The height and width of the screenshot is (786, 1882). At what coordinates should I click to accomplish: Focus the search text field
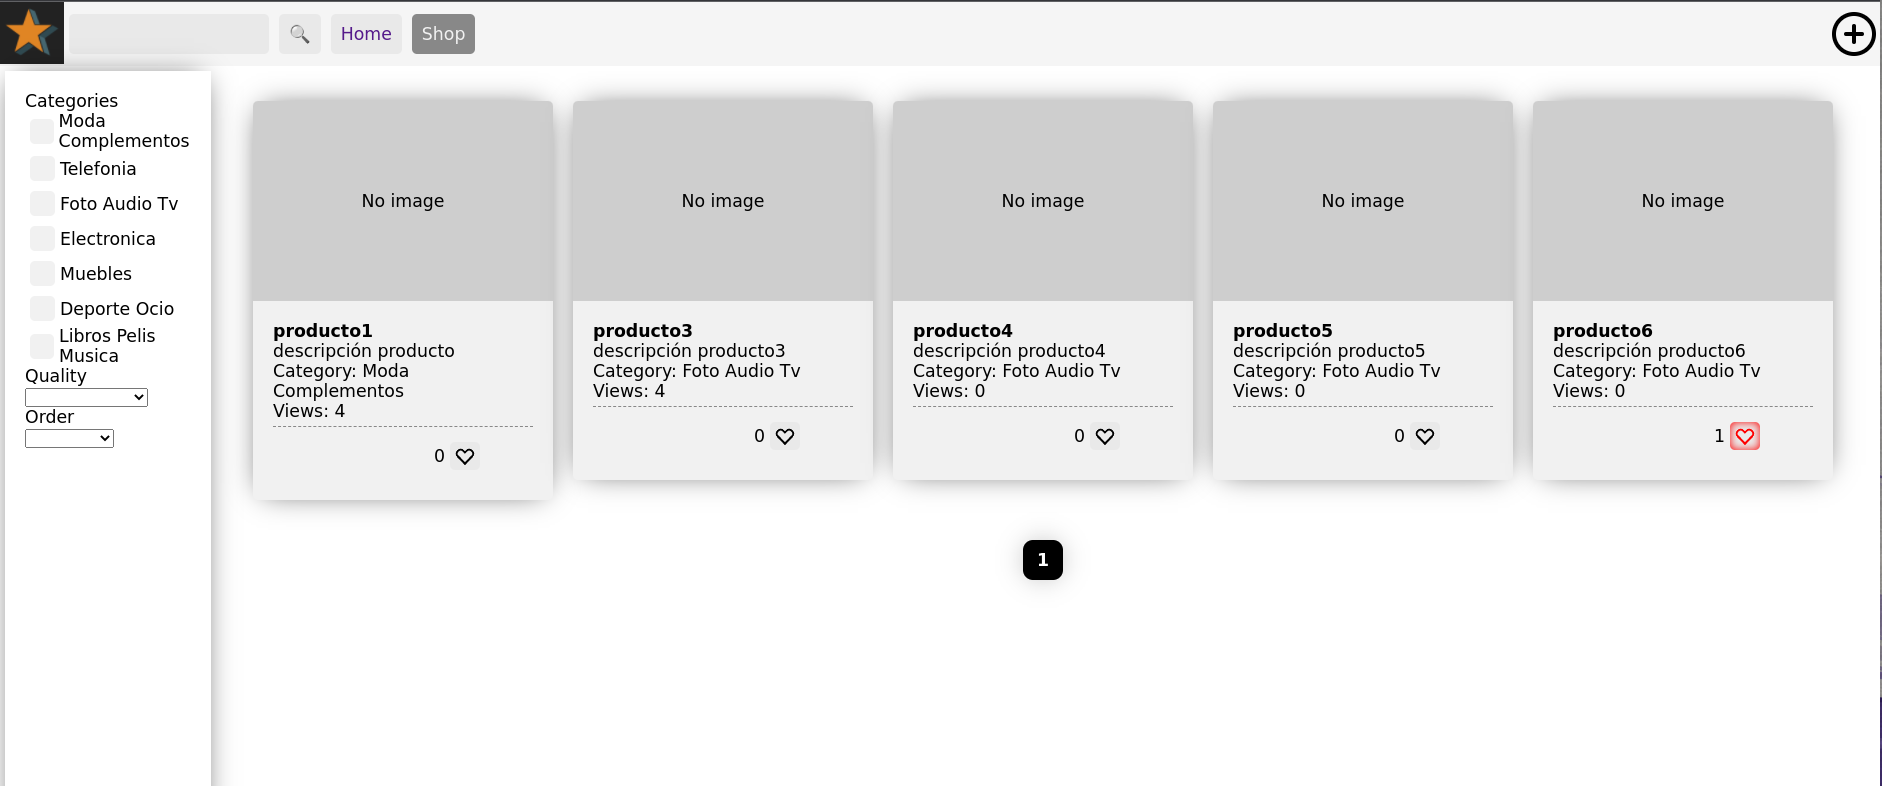(169, 34)
